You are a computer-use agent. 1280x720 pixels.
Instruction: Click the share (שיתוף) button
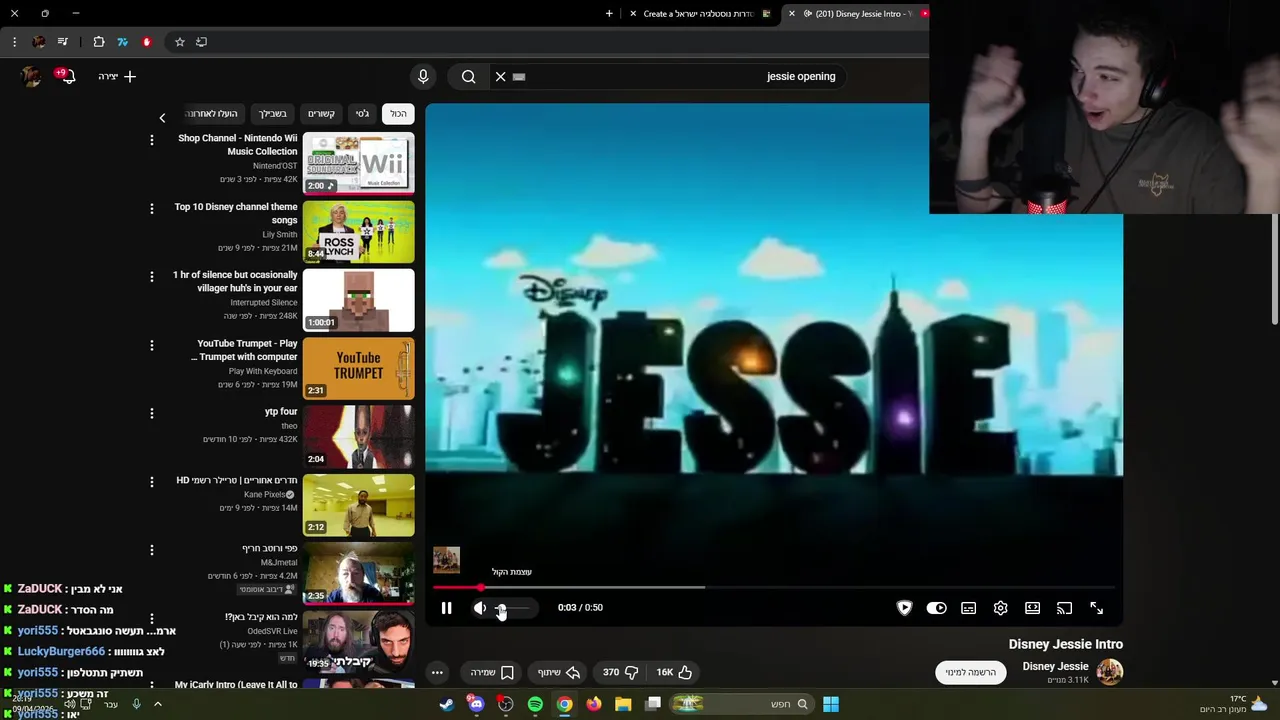click(559, 672)
